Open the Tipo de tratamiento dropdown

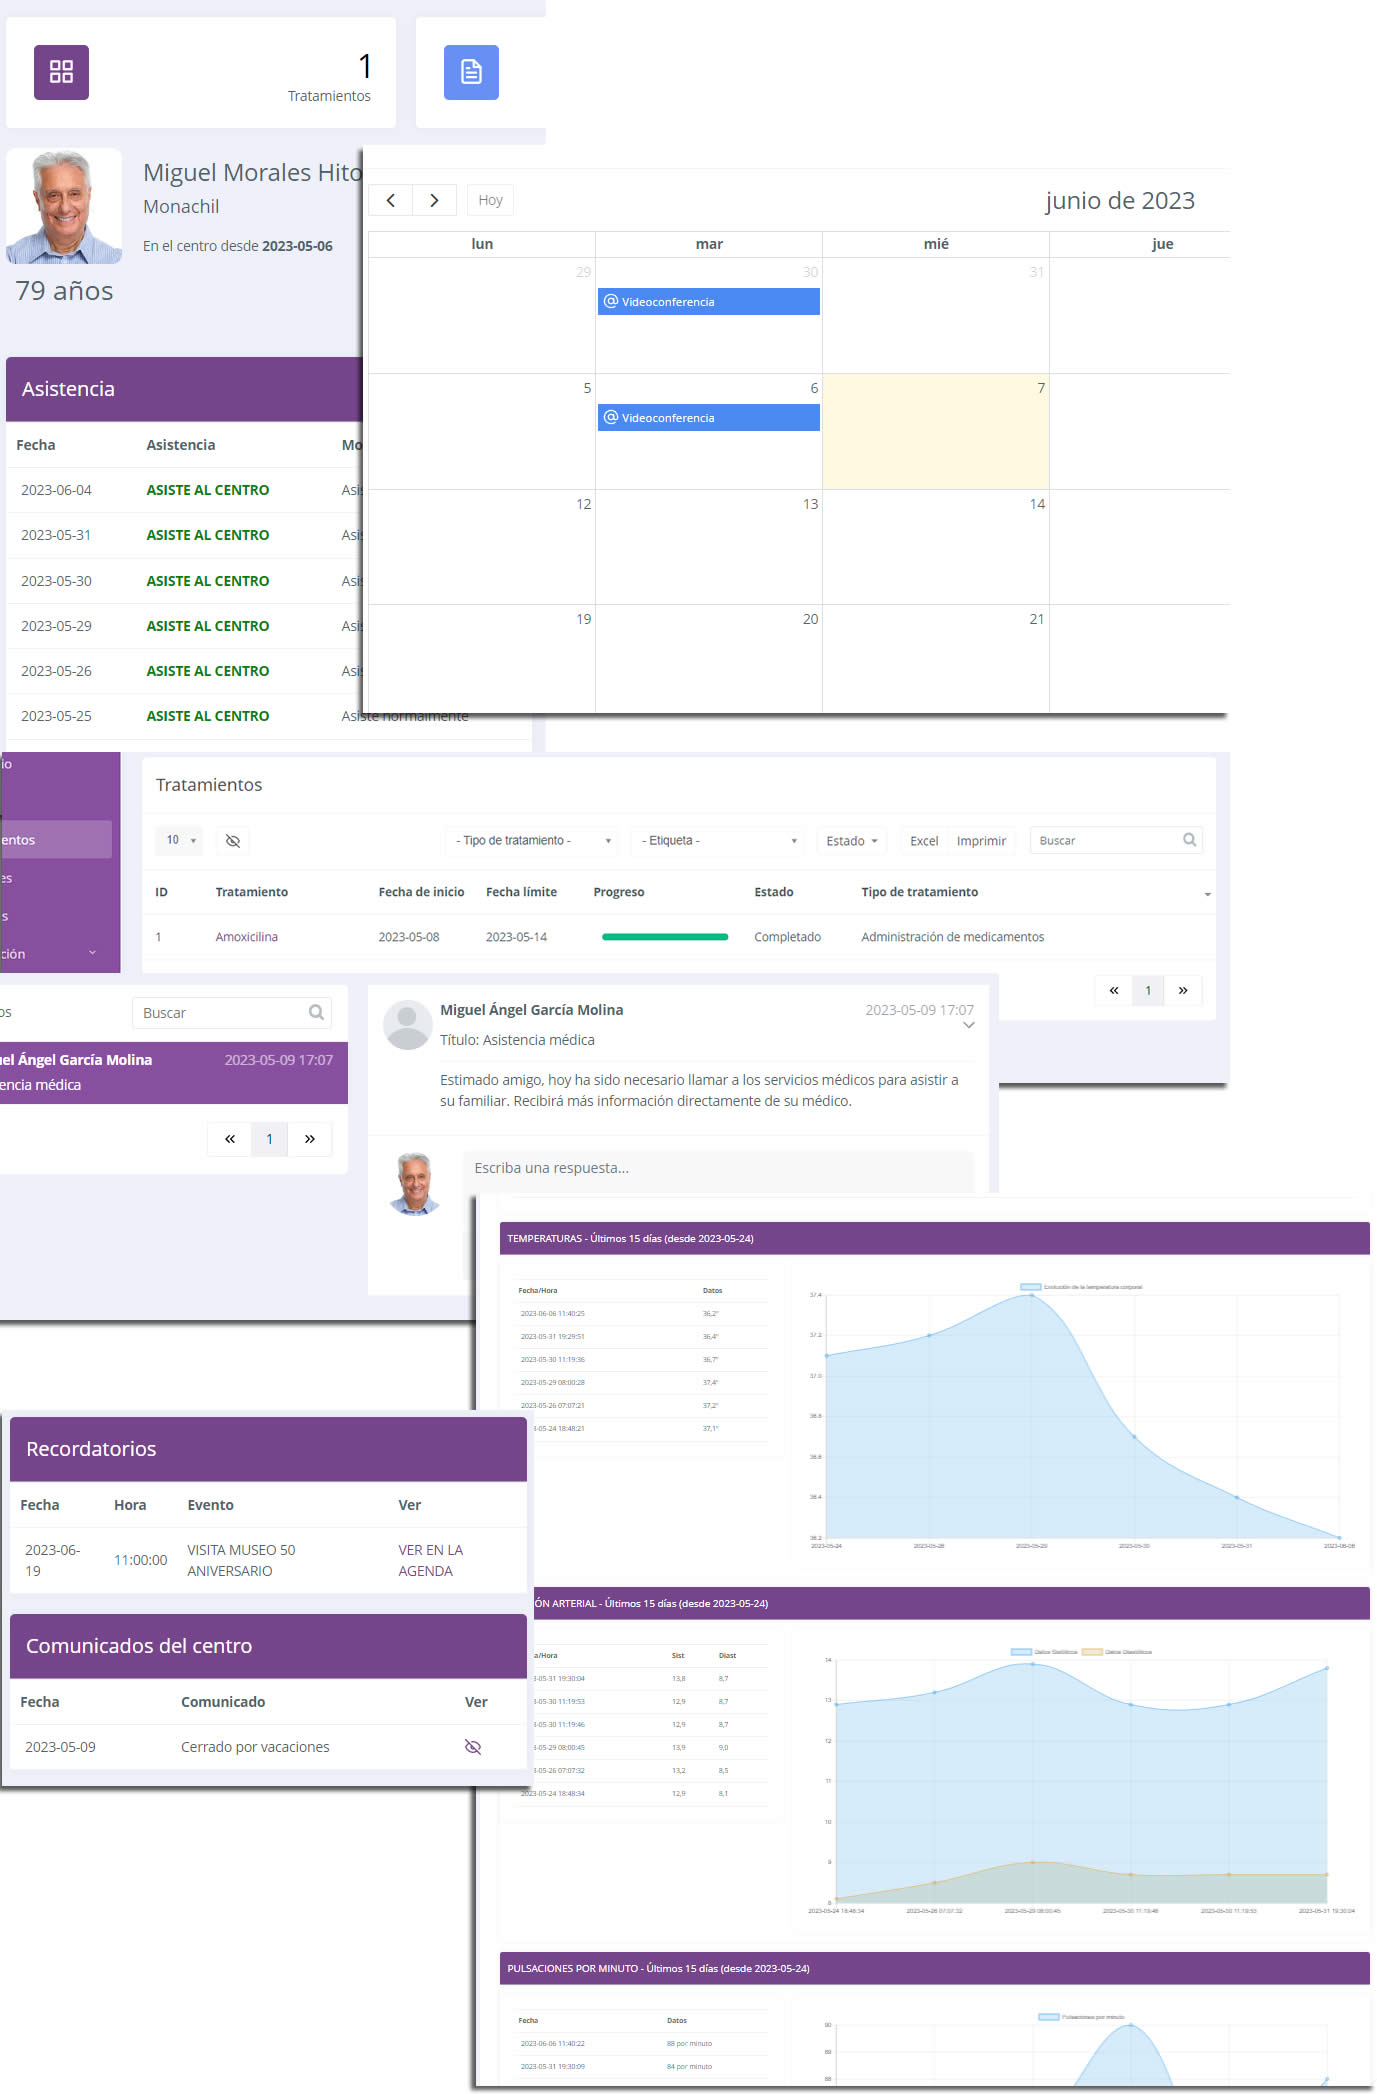(x=532, y=841)
